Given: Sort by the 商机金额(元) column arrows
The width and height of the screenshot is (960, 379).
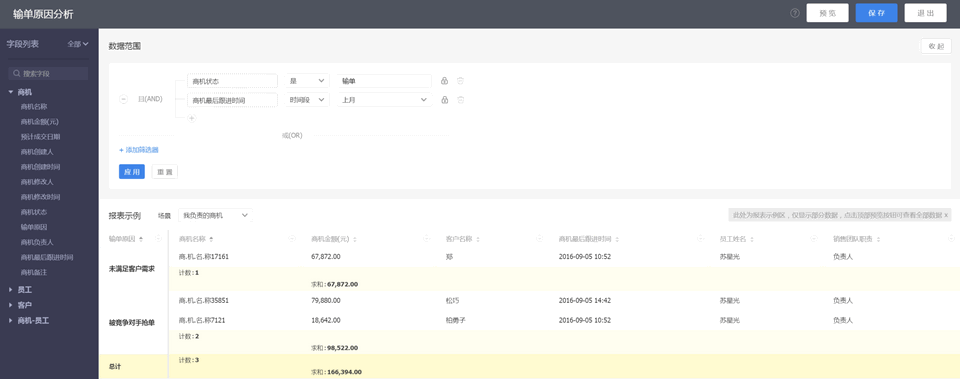Looking at the screenshot, I should pos(354,239).
